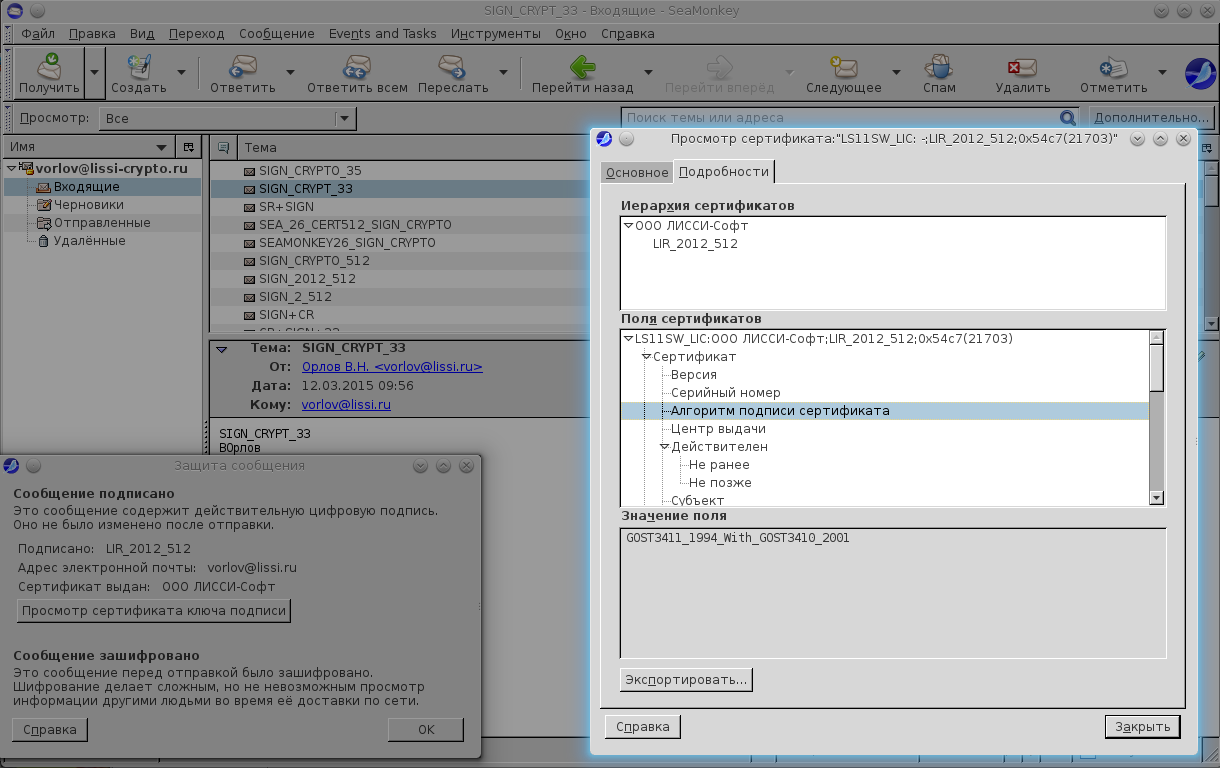Click the thread column icon in message list
This screenshot has width=1220, height=768.
(224, 147)
